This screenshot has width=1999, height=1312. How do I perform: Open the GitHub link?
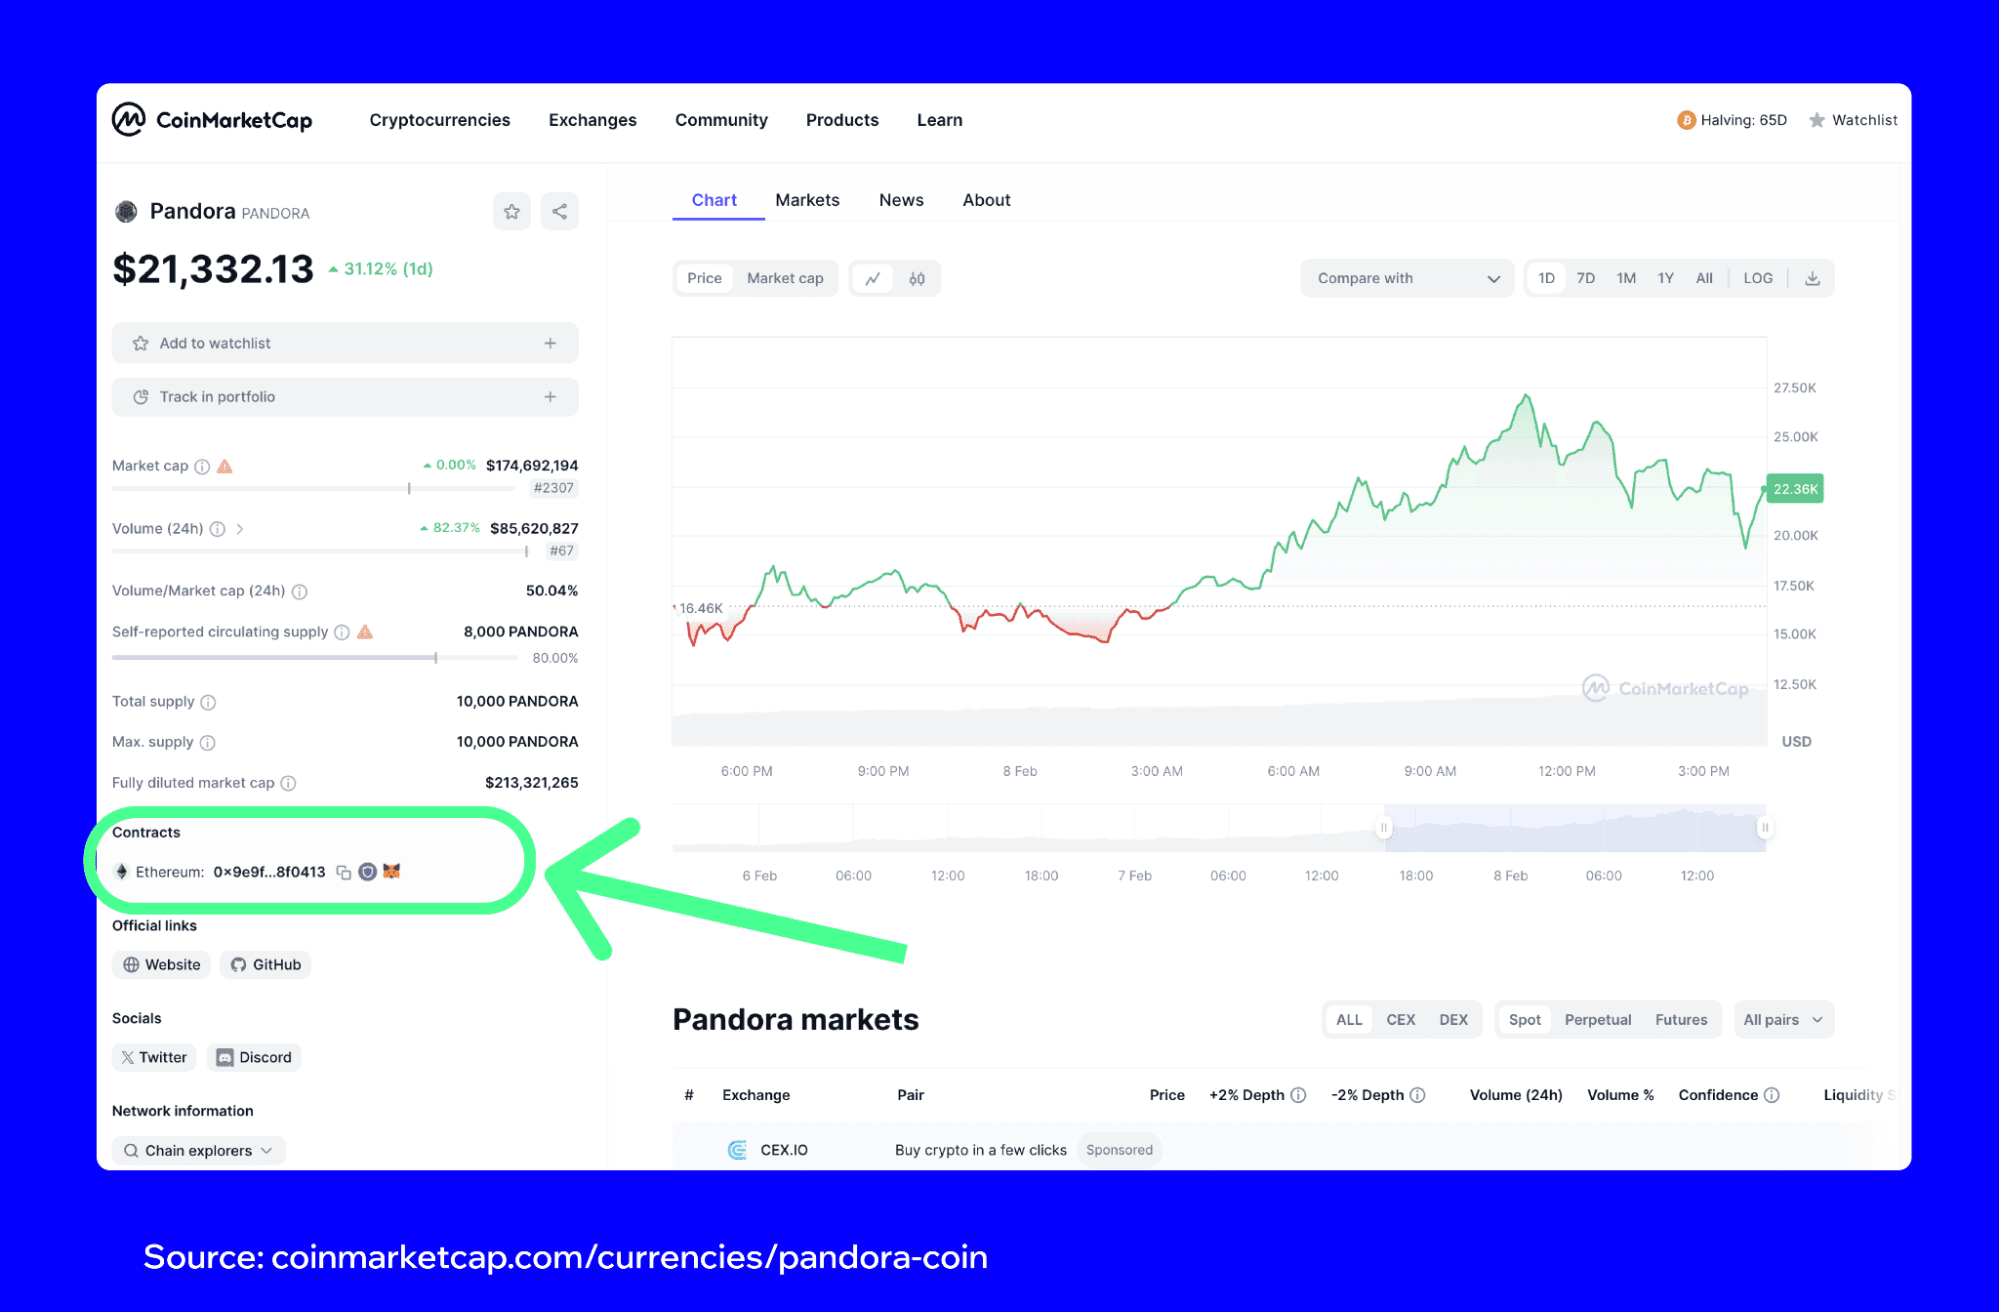click(265, 965)
